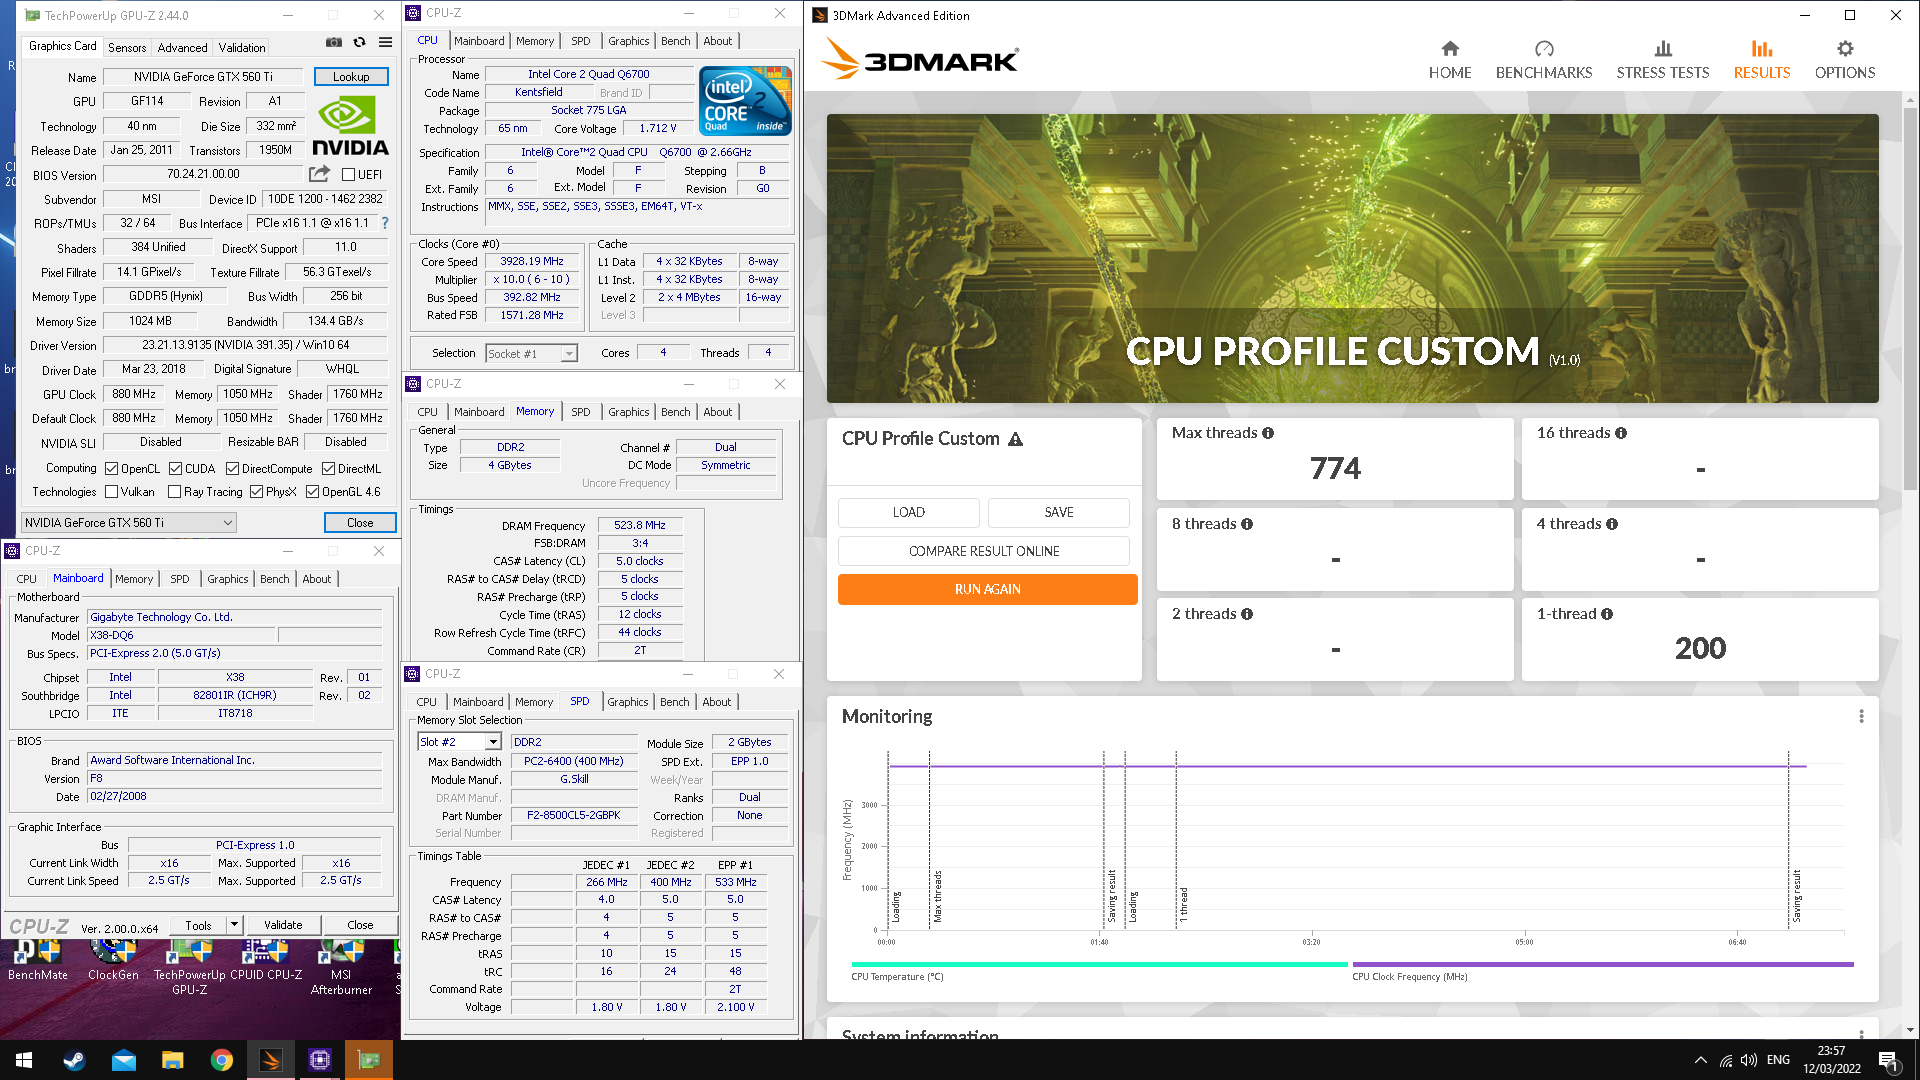Toggle OpenGL 4.6 checkbox in GPU-Z
Viewport: 1920px width, 1080px height.
tap(312, 492)
